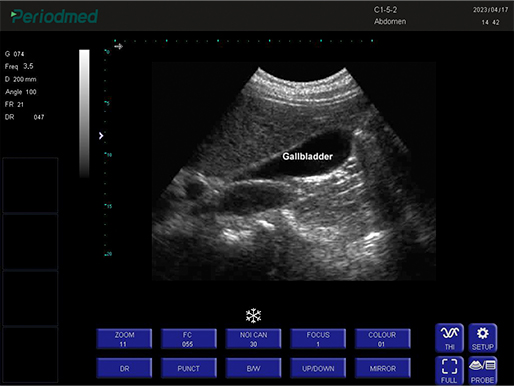Select the focus position chevron marker

101,136
